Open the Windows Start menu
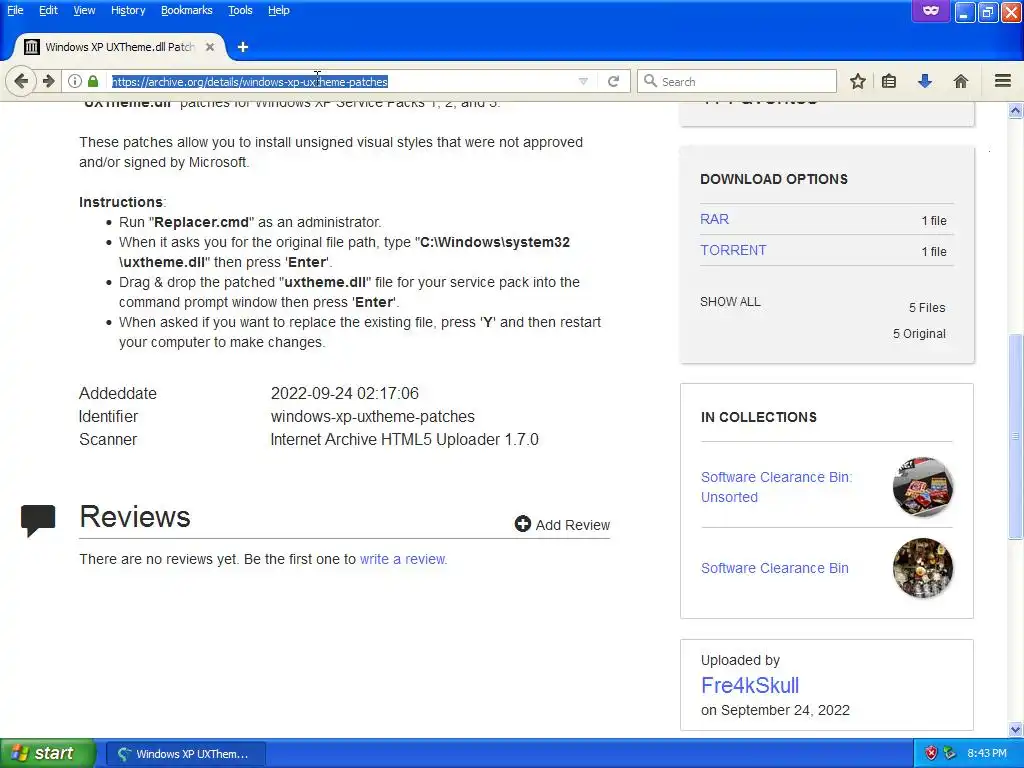This screenshot has width=1024, height=768. 47,753
